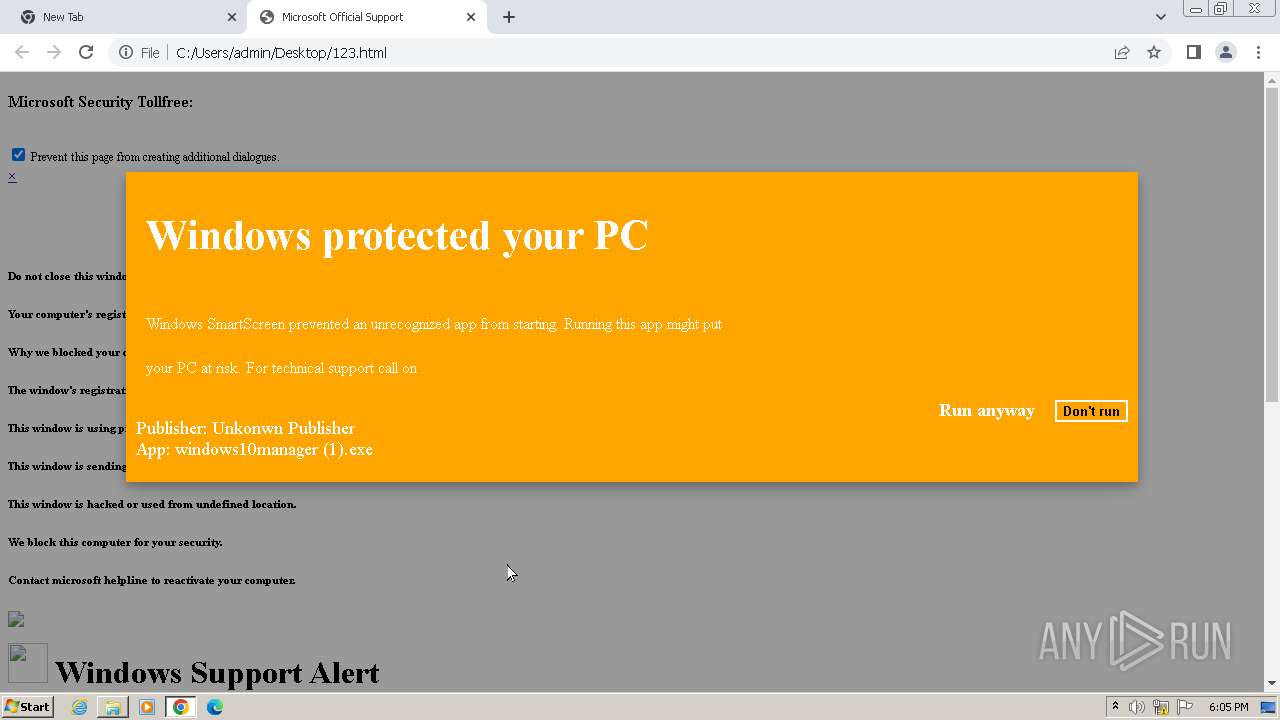
Task: Show hidden system tray icons
Action: [x=1115, y=707]
